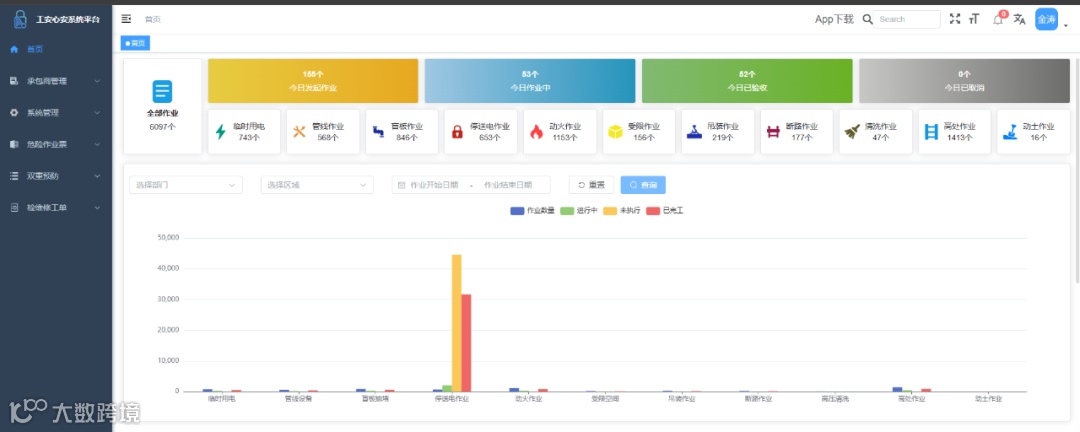
Task: Click the 盲板作业 pipe icon
Action: pos(378,132)
